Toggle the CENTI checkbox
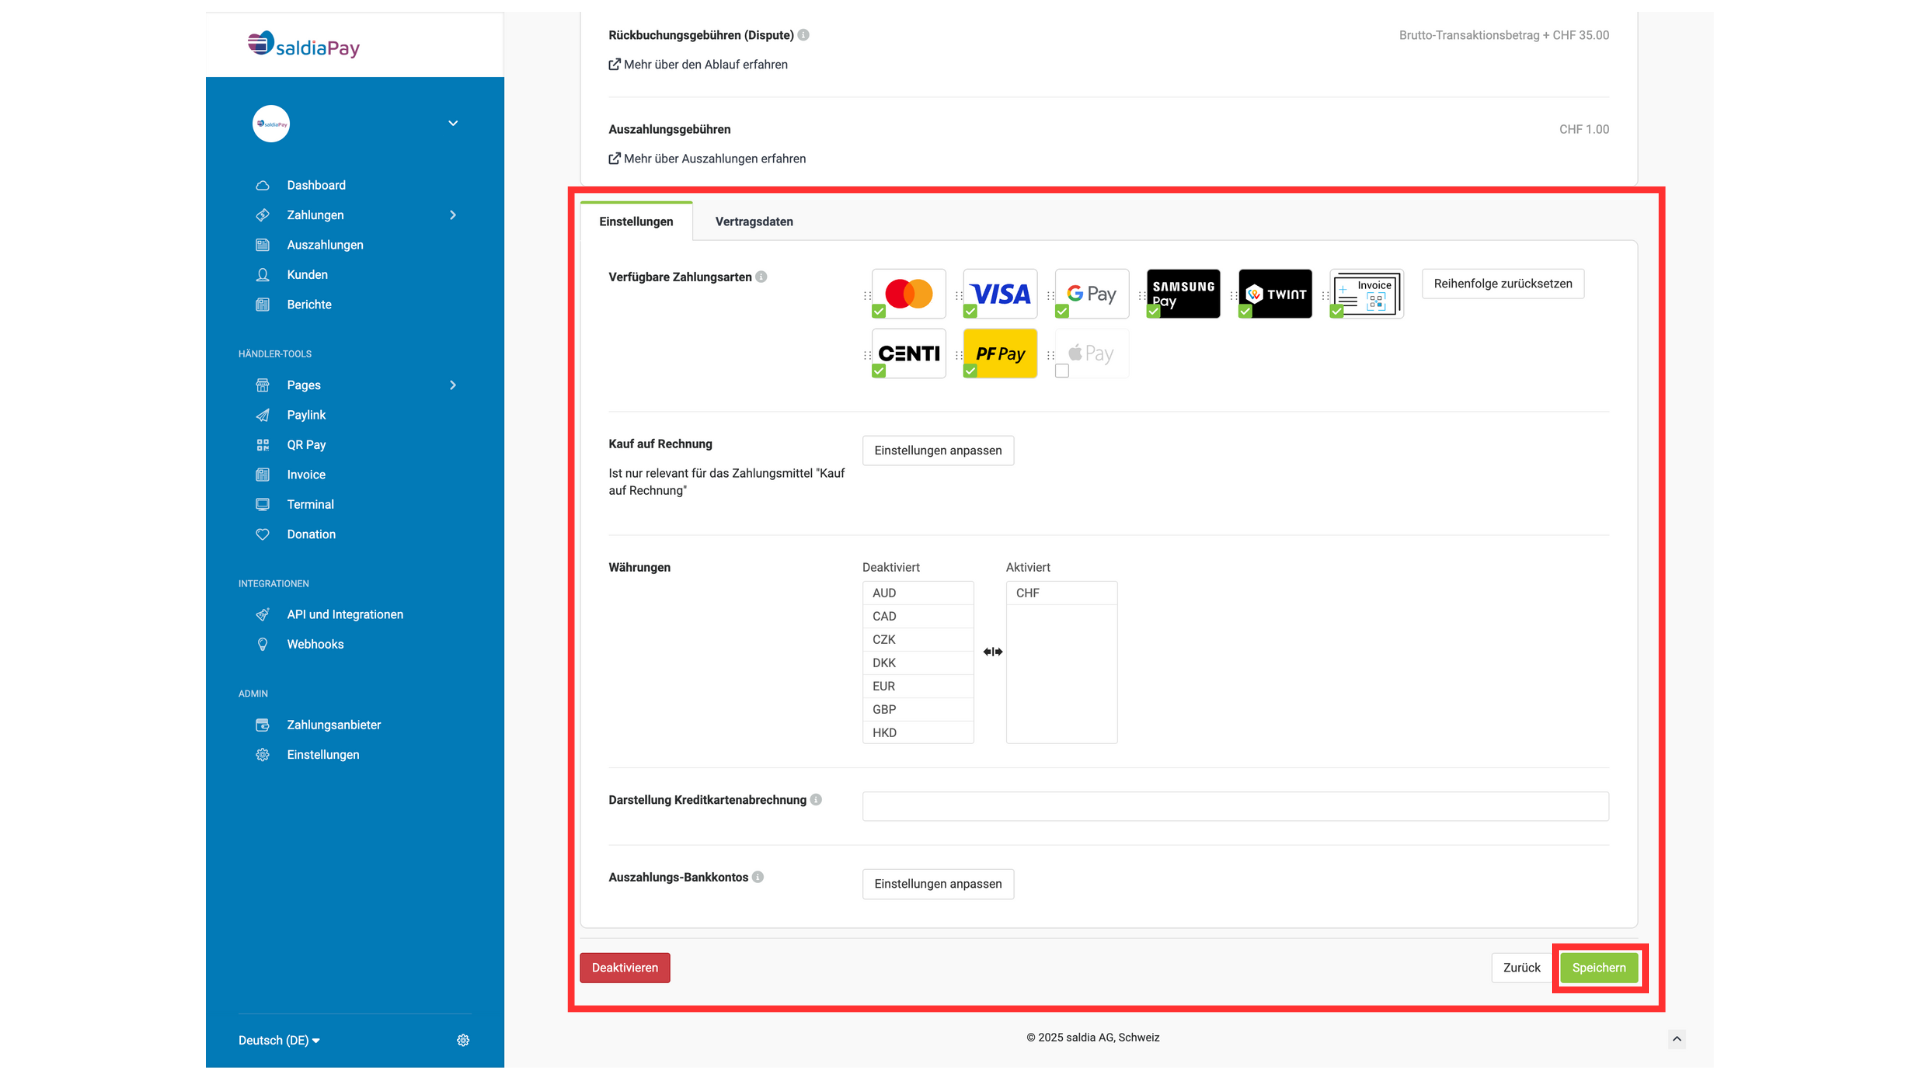 (x=879, y=371)
